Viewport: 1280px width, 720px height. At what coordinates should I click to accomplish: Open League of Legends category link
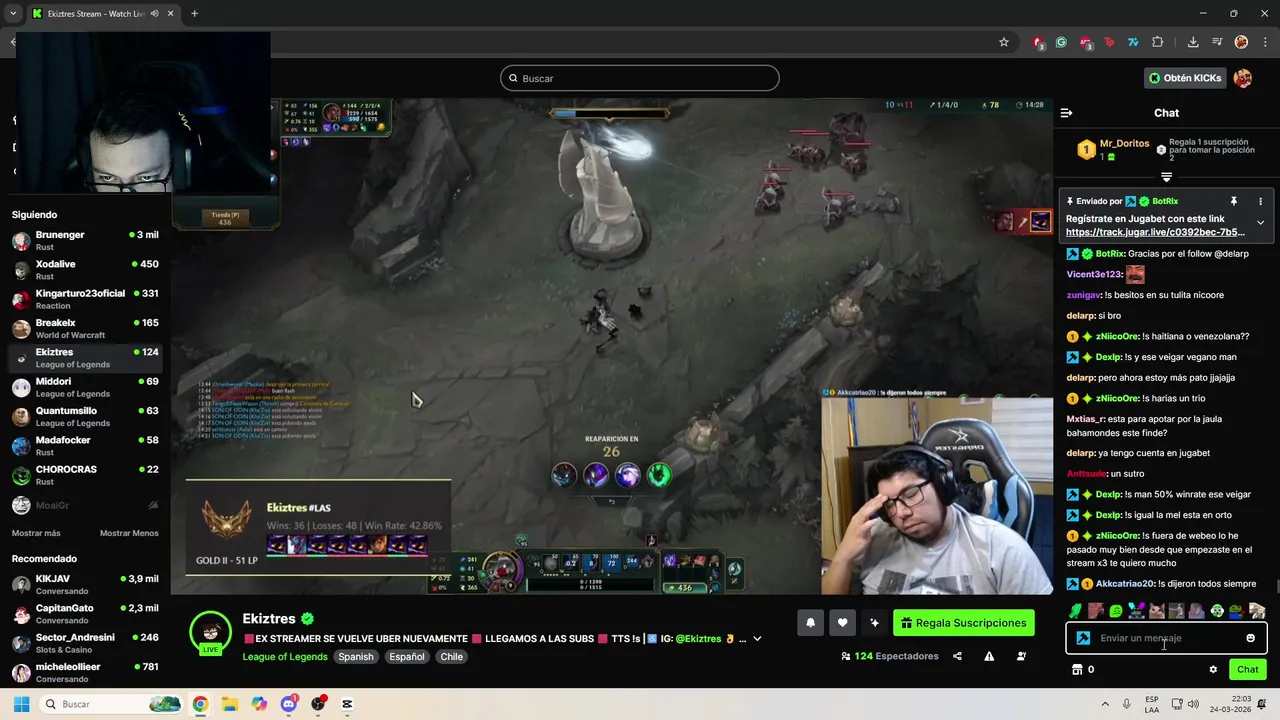point(285,657)
